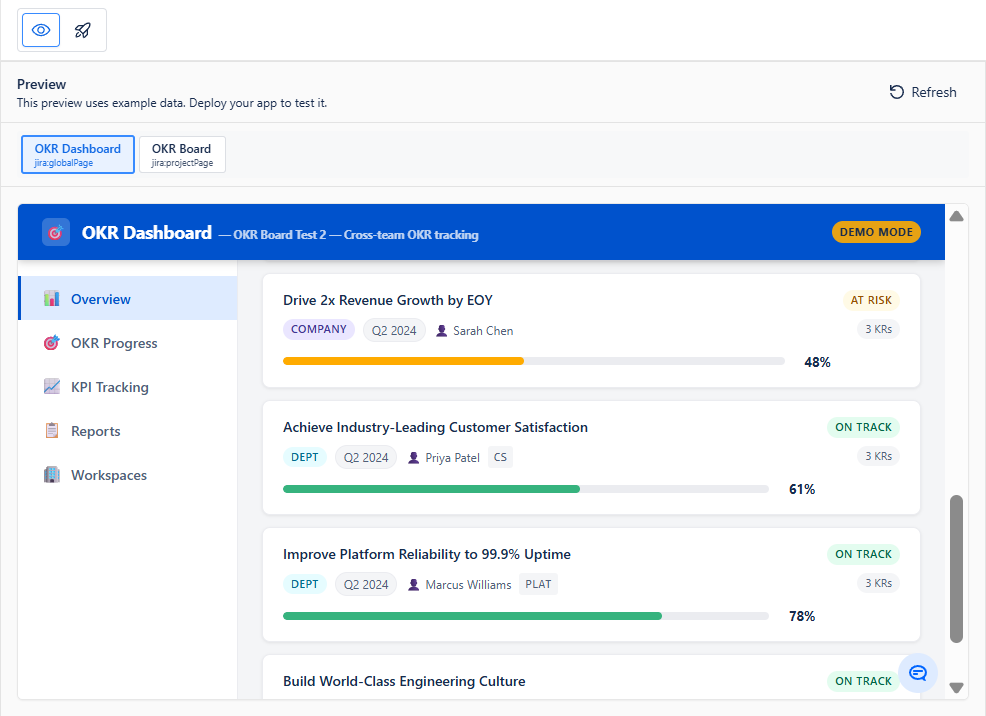
Task: Open Improve Platform Reliability to 99.9% Uptime
Action: tap(427, 554)
